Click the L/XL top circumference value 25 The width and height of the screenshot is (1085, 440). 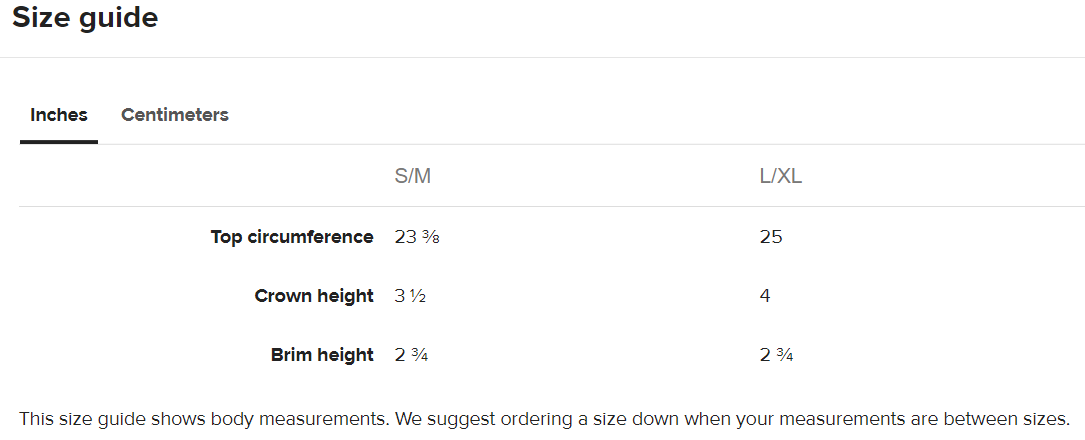pyautogui.click(x=771, y=237)
